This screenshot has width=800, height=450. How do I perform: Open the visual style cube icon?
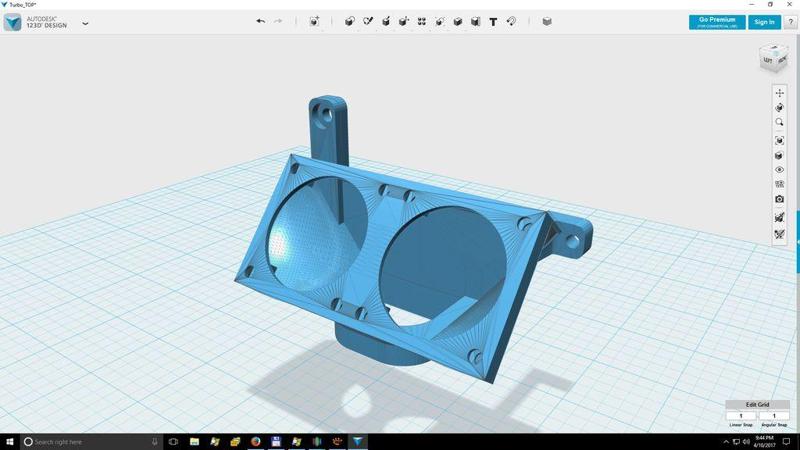pos(779,156)
